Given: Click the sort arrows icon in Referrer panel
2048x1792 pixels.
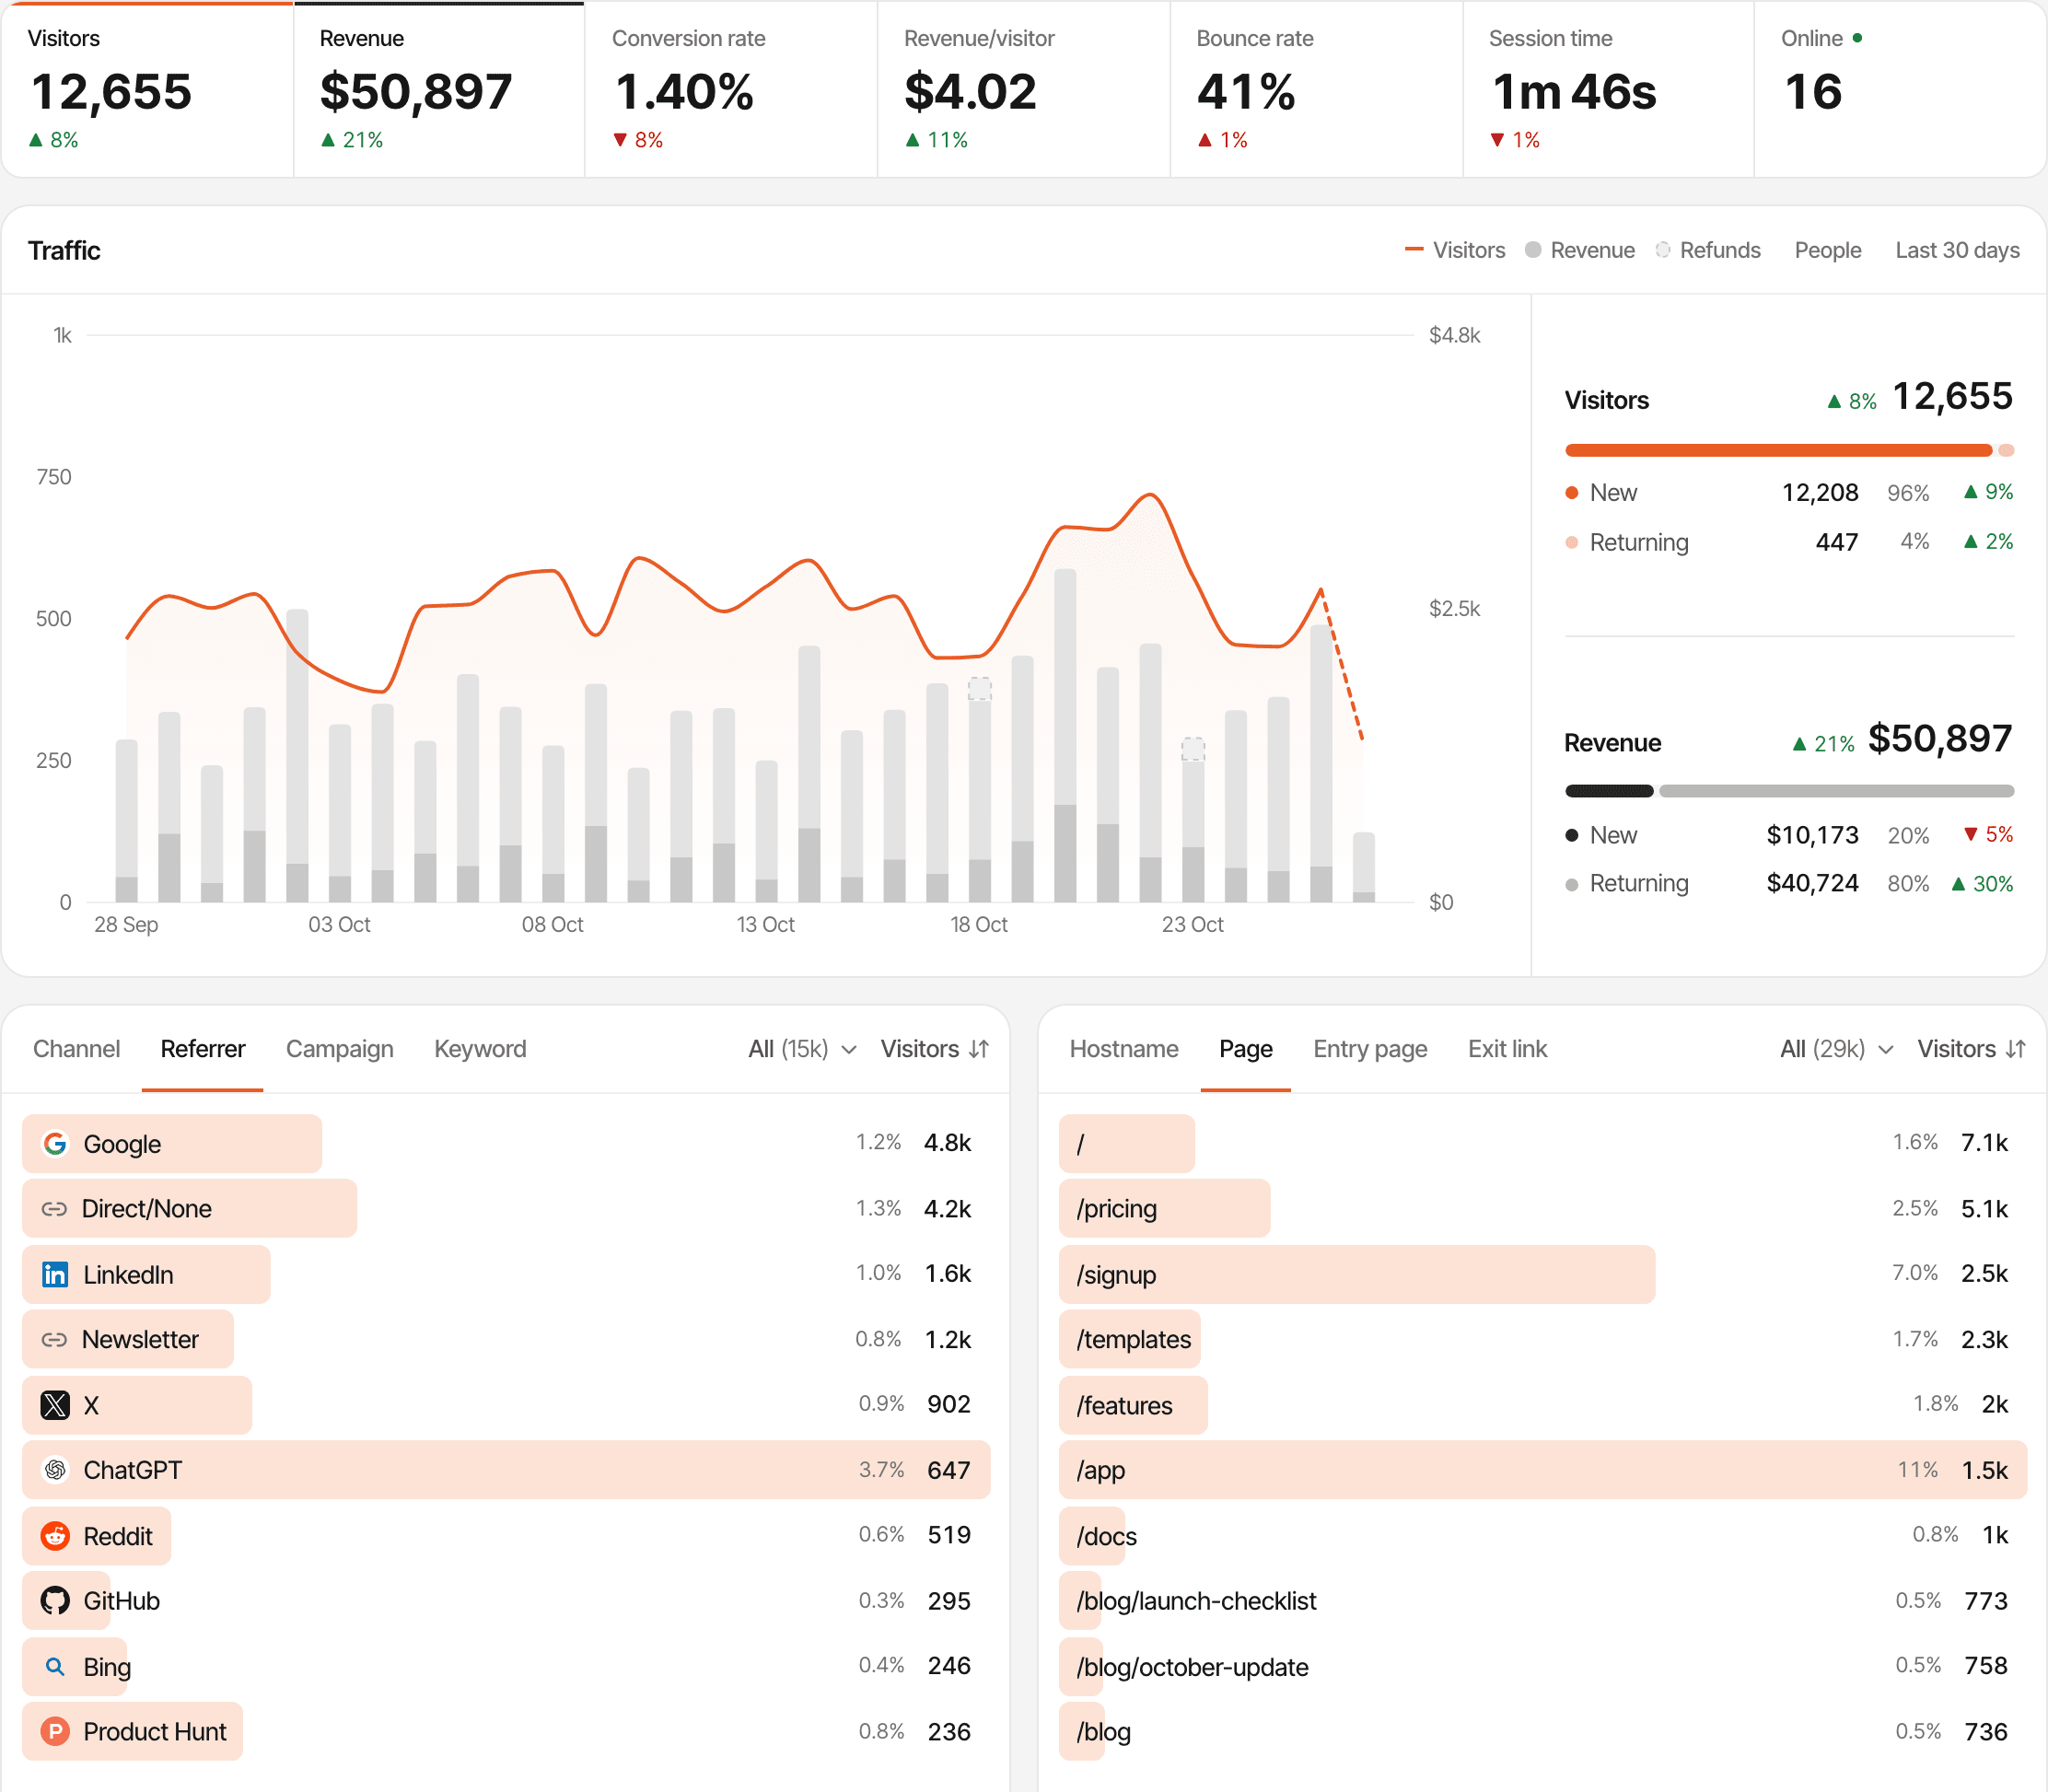Looking at the screenshot, I should [979, 1048].
